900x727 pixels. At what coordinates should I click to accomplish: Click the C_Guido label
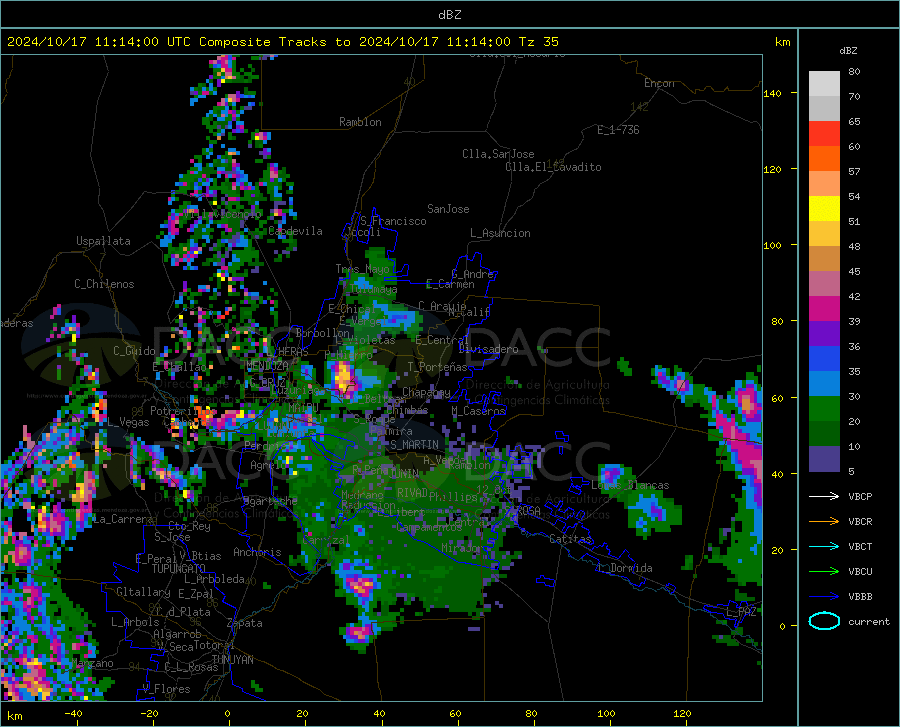(x=134, y=351)
